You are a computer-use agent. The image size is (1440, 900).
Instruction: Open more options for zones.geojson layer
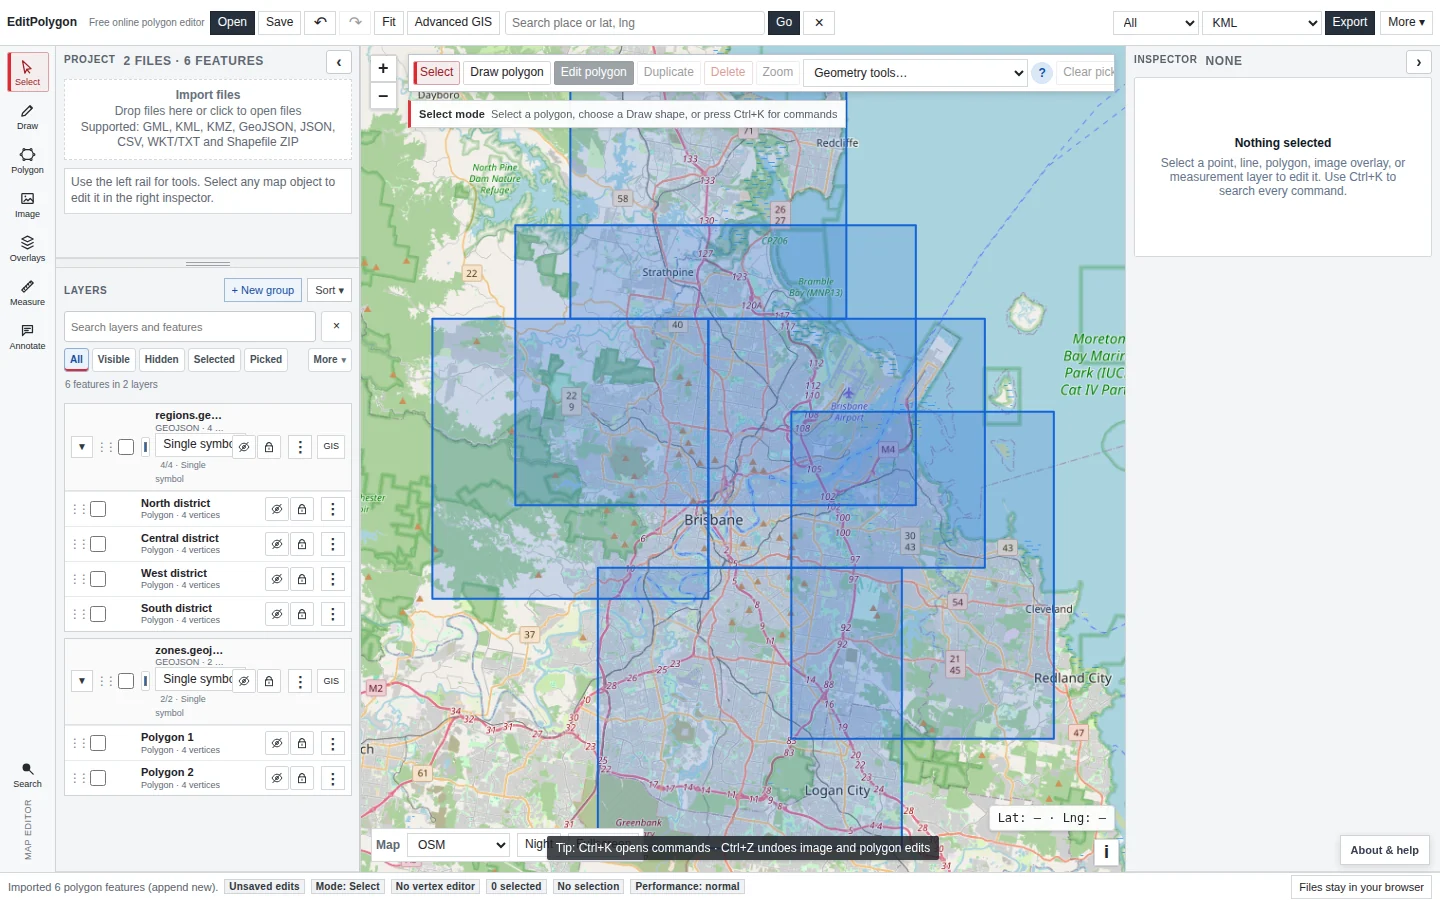[300, 681]
